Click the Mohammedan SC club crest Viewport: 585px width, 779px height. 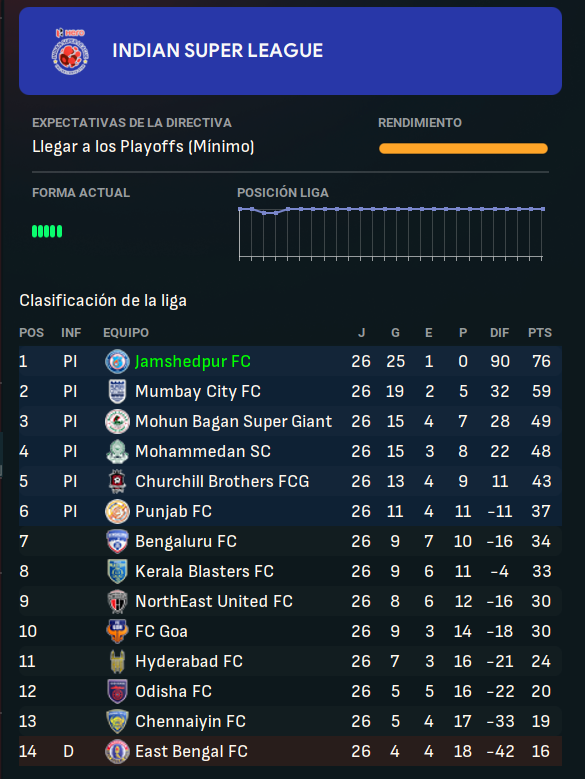click(x=117, y=451)
